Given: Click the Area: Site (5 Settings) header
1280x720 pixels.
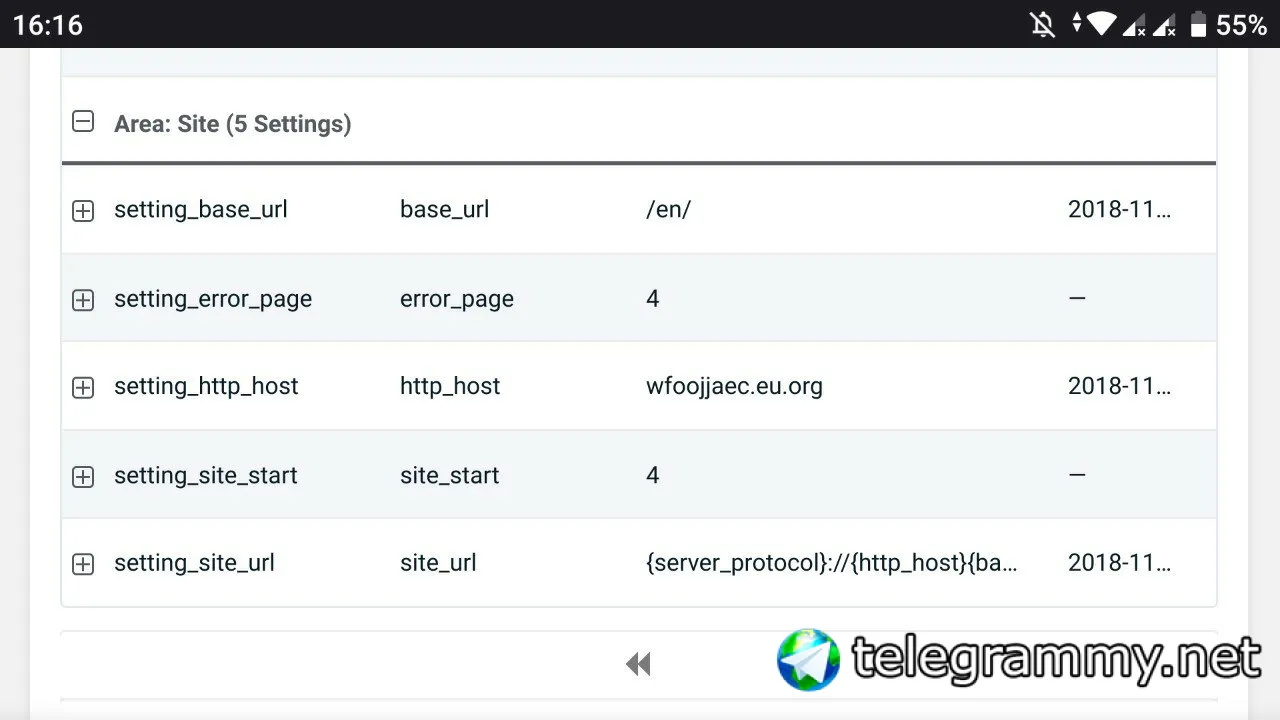Looking at the screenshot, I should coord(233,124).
